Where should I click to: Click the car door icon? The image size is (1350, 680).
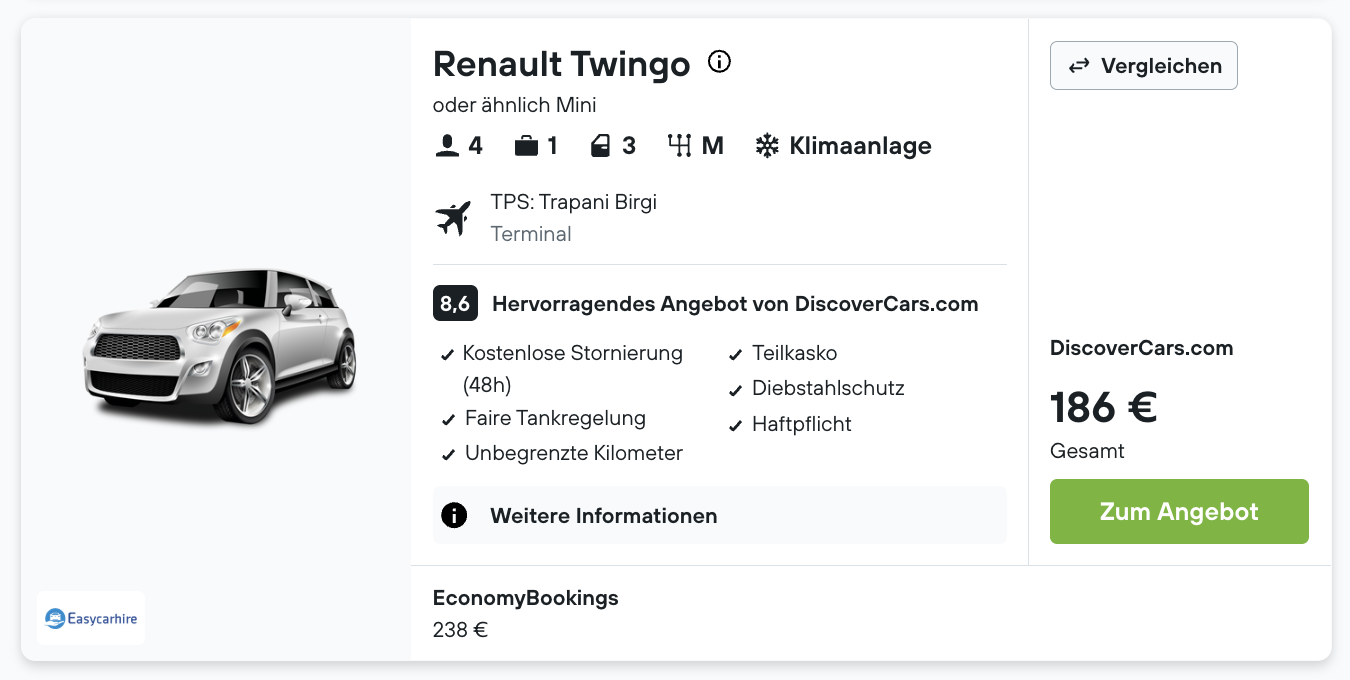tap(600, 146)
